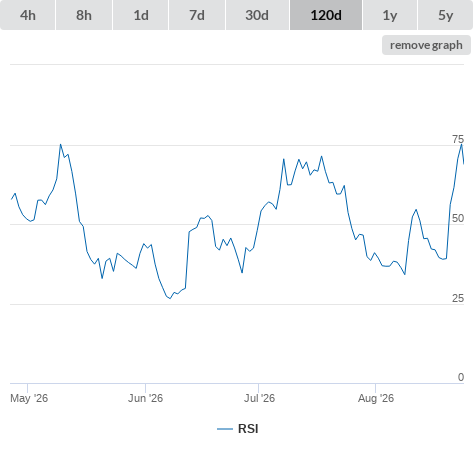The height and width of the screenshot is (455, 474).
Task: Click the May '26 axis label
Action: click(x=29, y=398)
